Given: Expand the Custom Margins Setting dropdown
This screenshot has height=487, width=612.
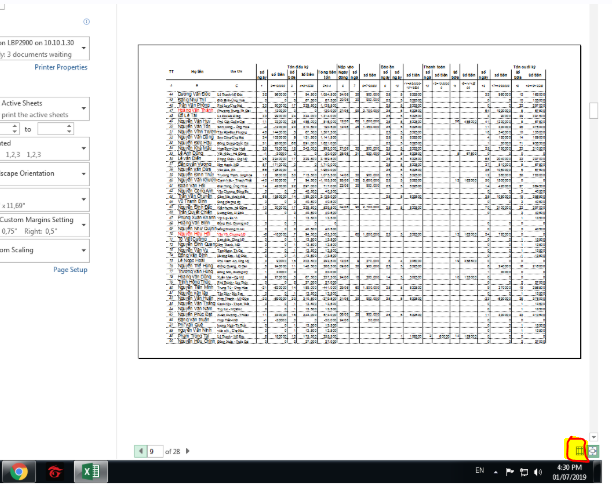Looking at the screenshot, I should click(85, 225).
